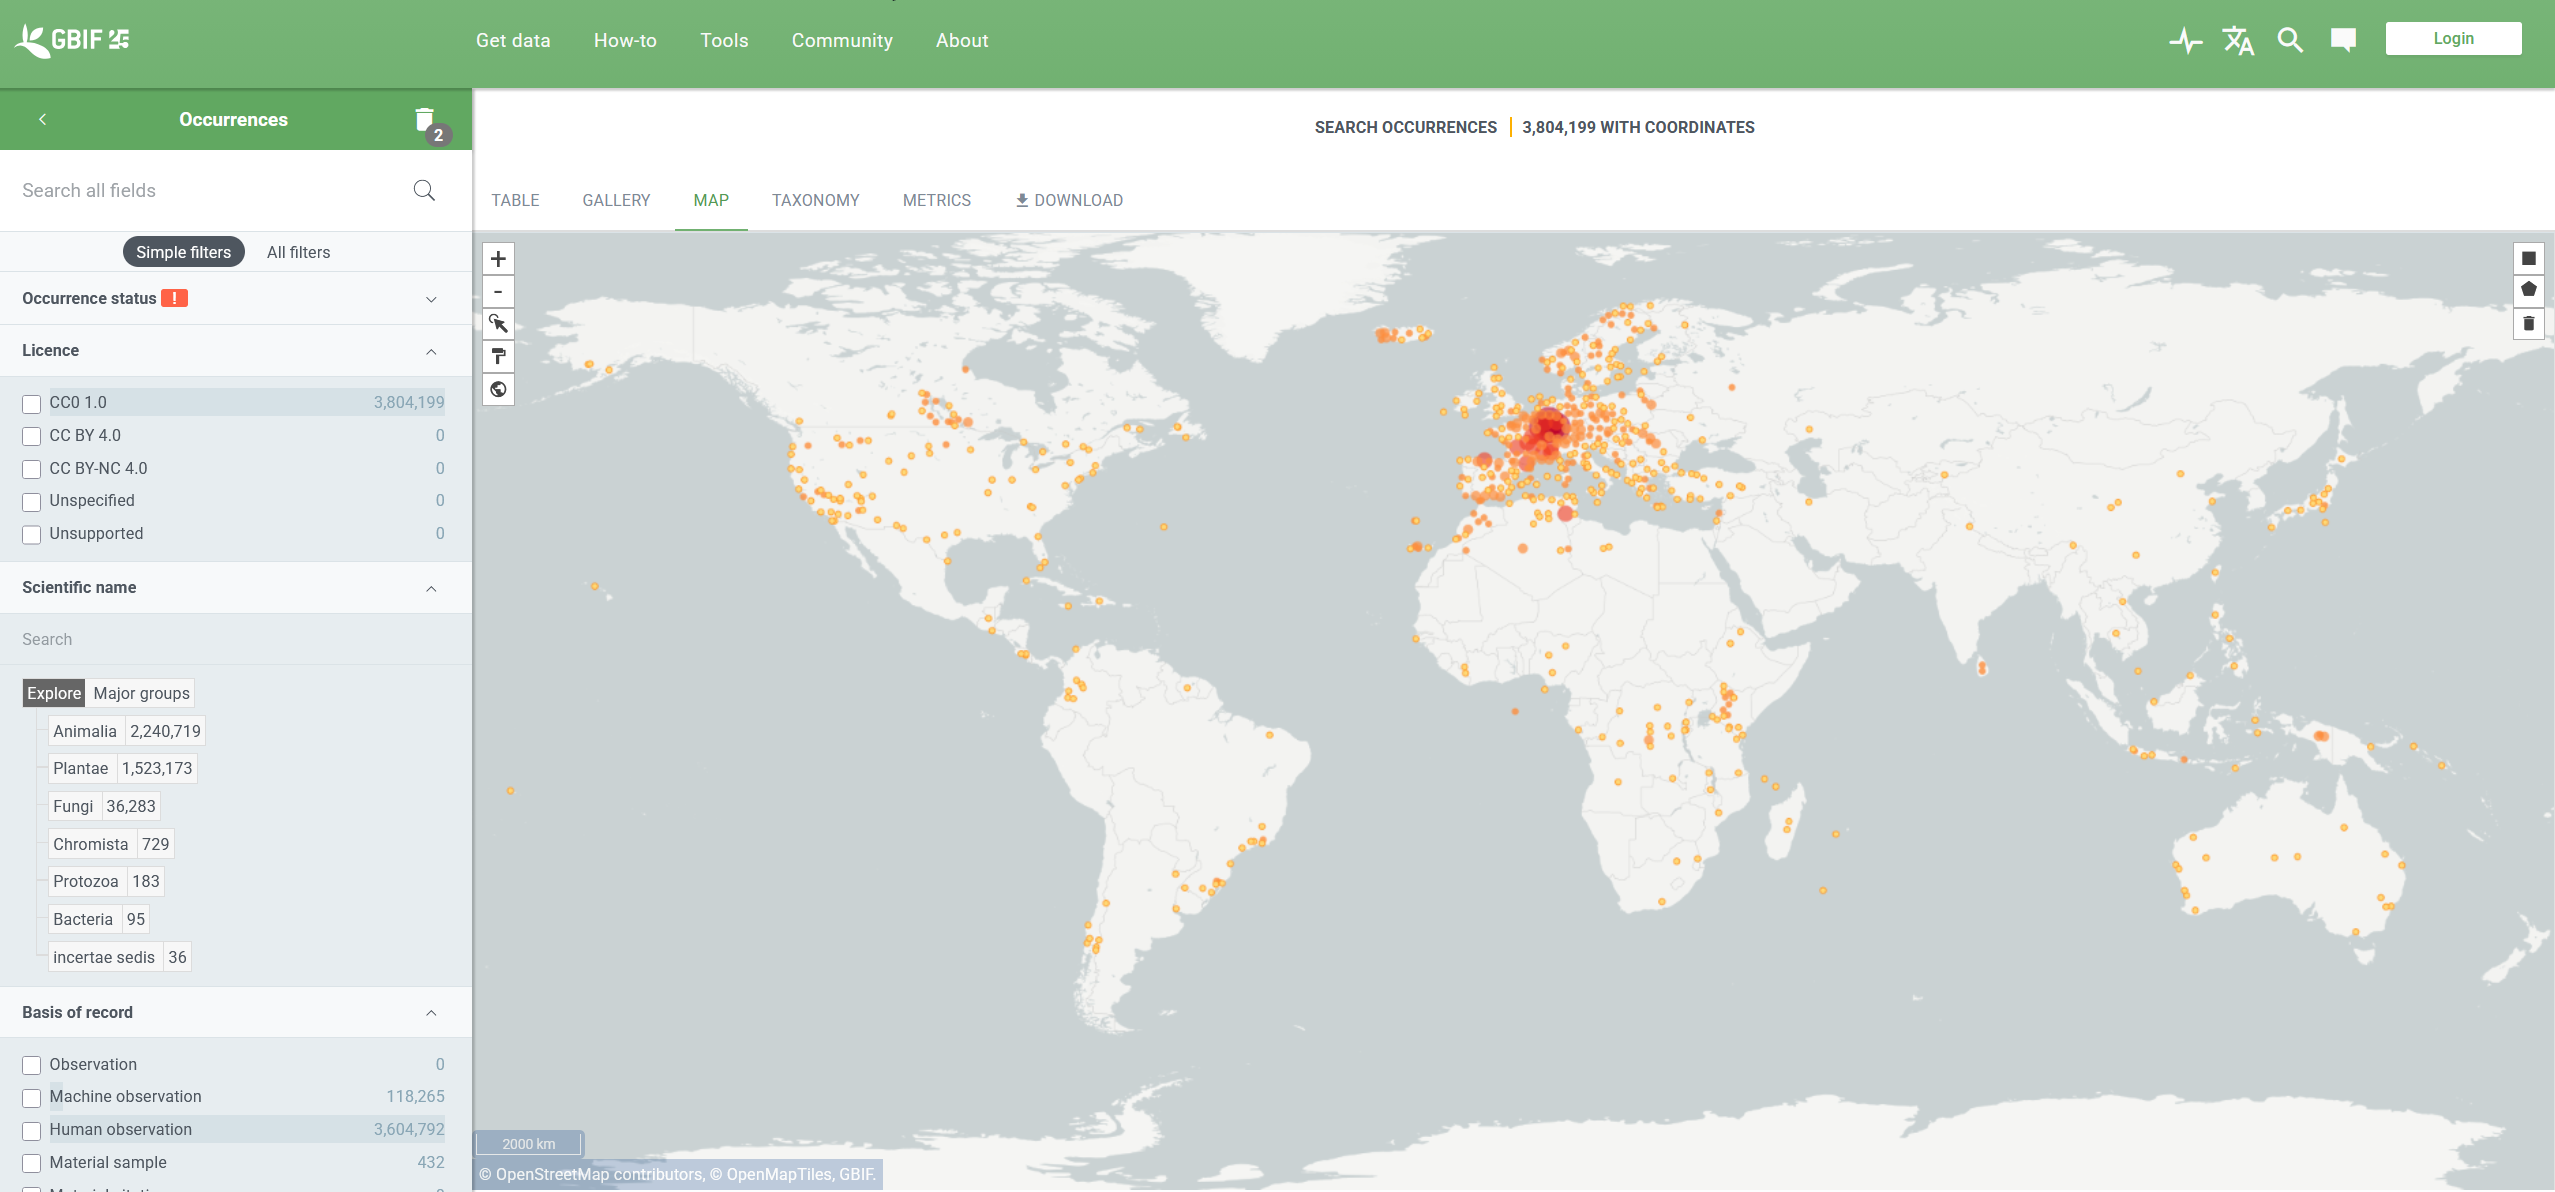Open the Tools menu

[724, 40]
